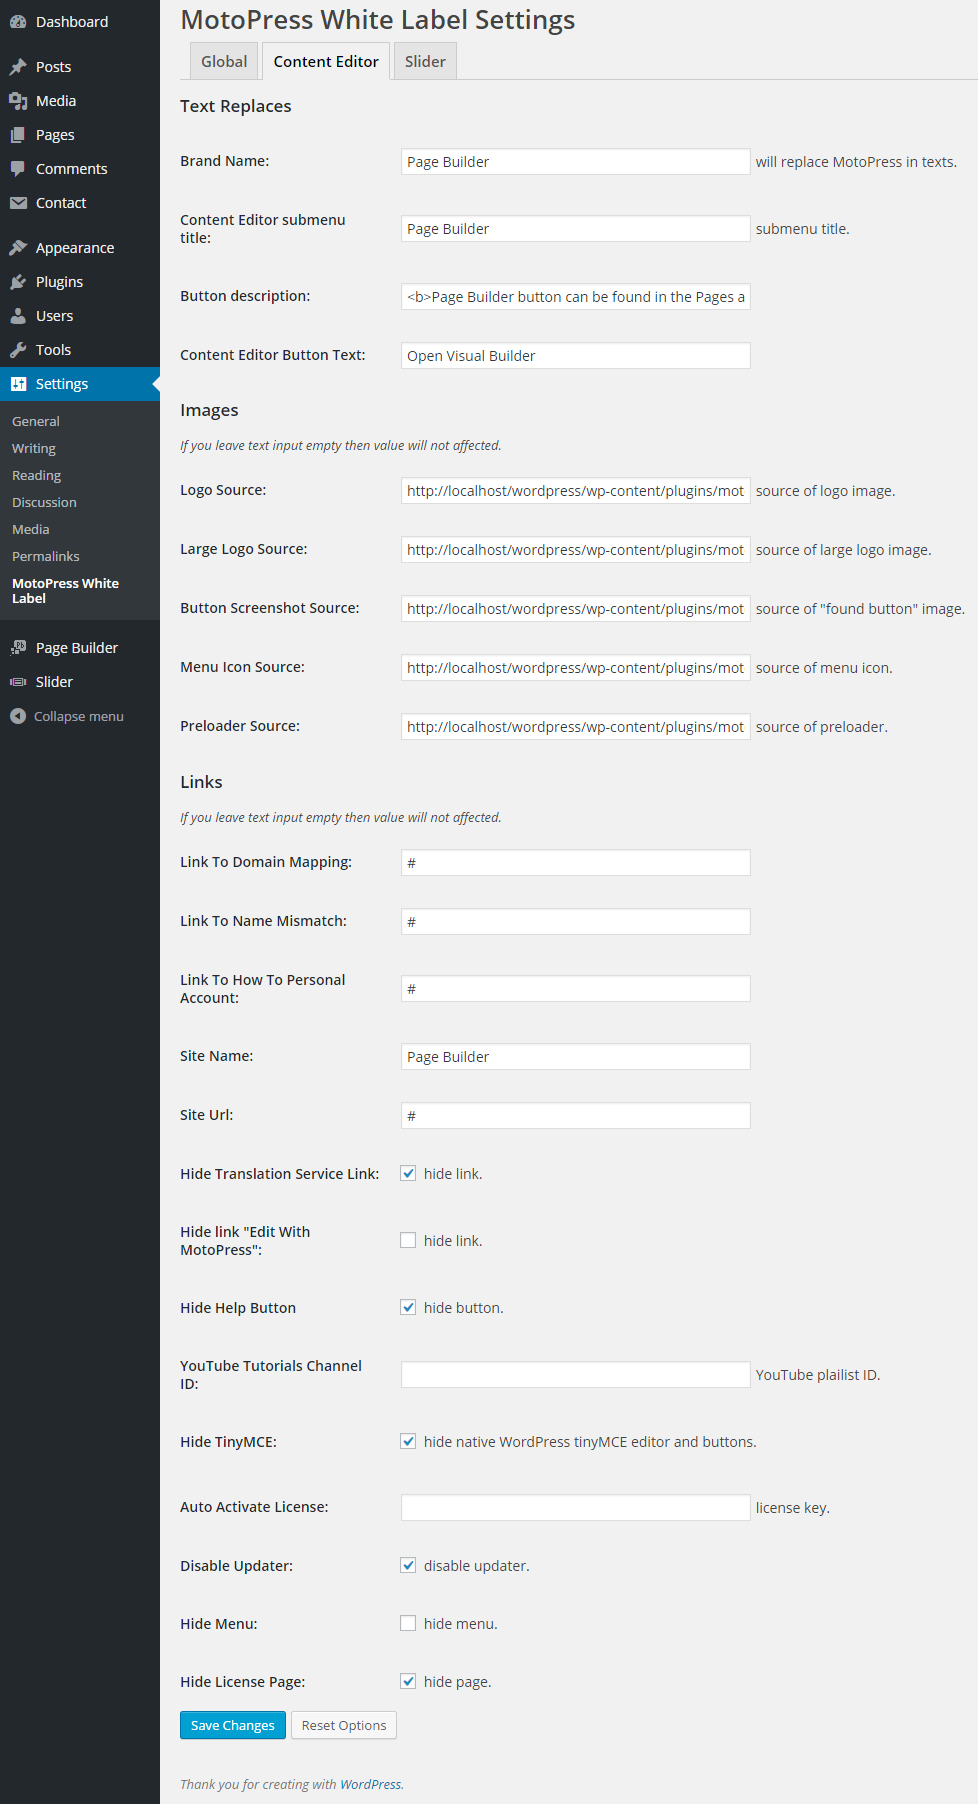Uncheck Hide Translation Service Link checkbox

408,1174
